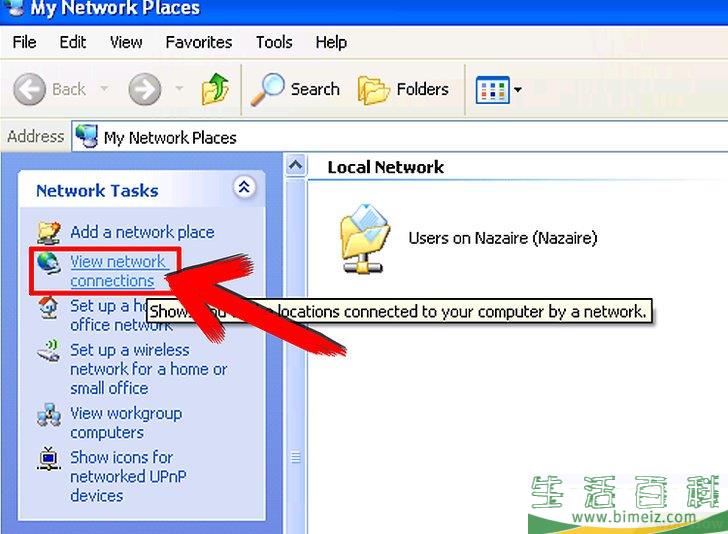This screenshot has width=728, height=534.
Task: Open the View menu
Action: point(126,42)
